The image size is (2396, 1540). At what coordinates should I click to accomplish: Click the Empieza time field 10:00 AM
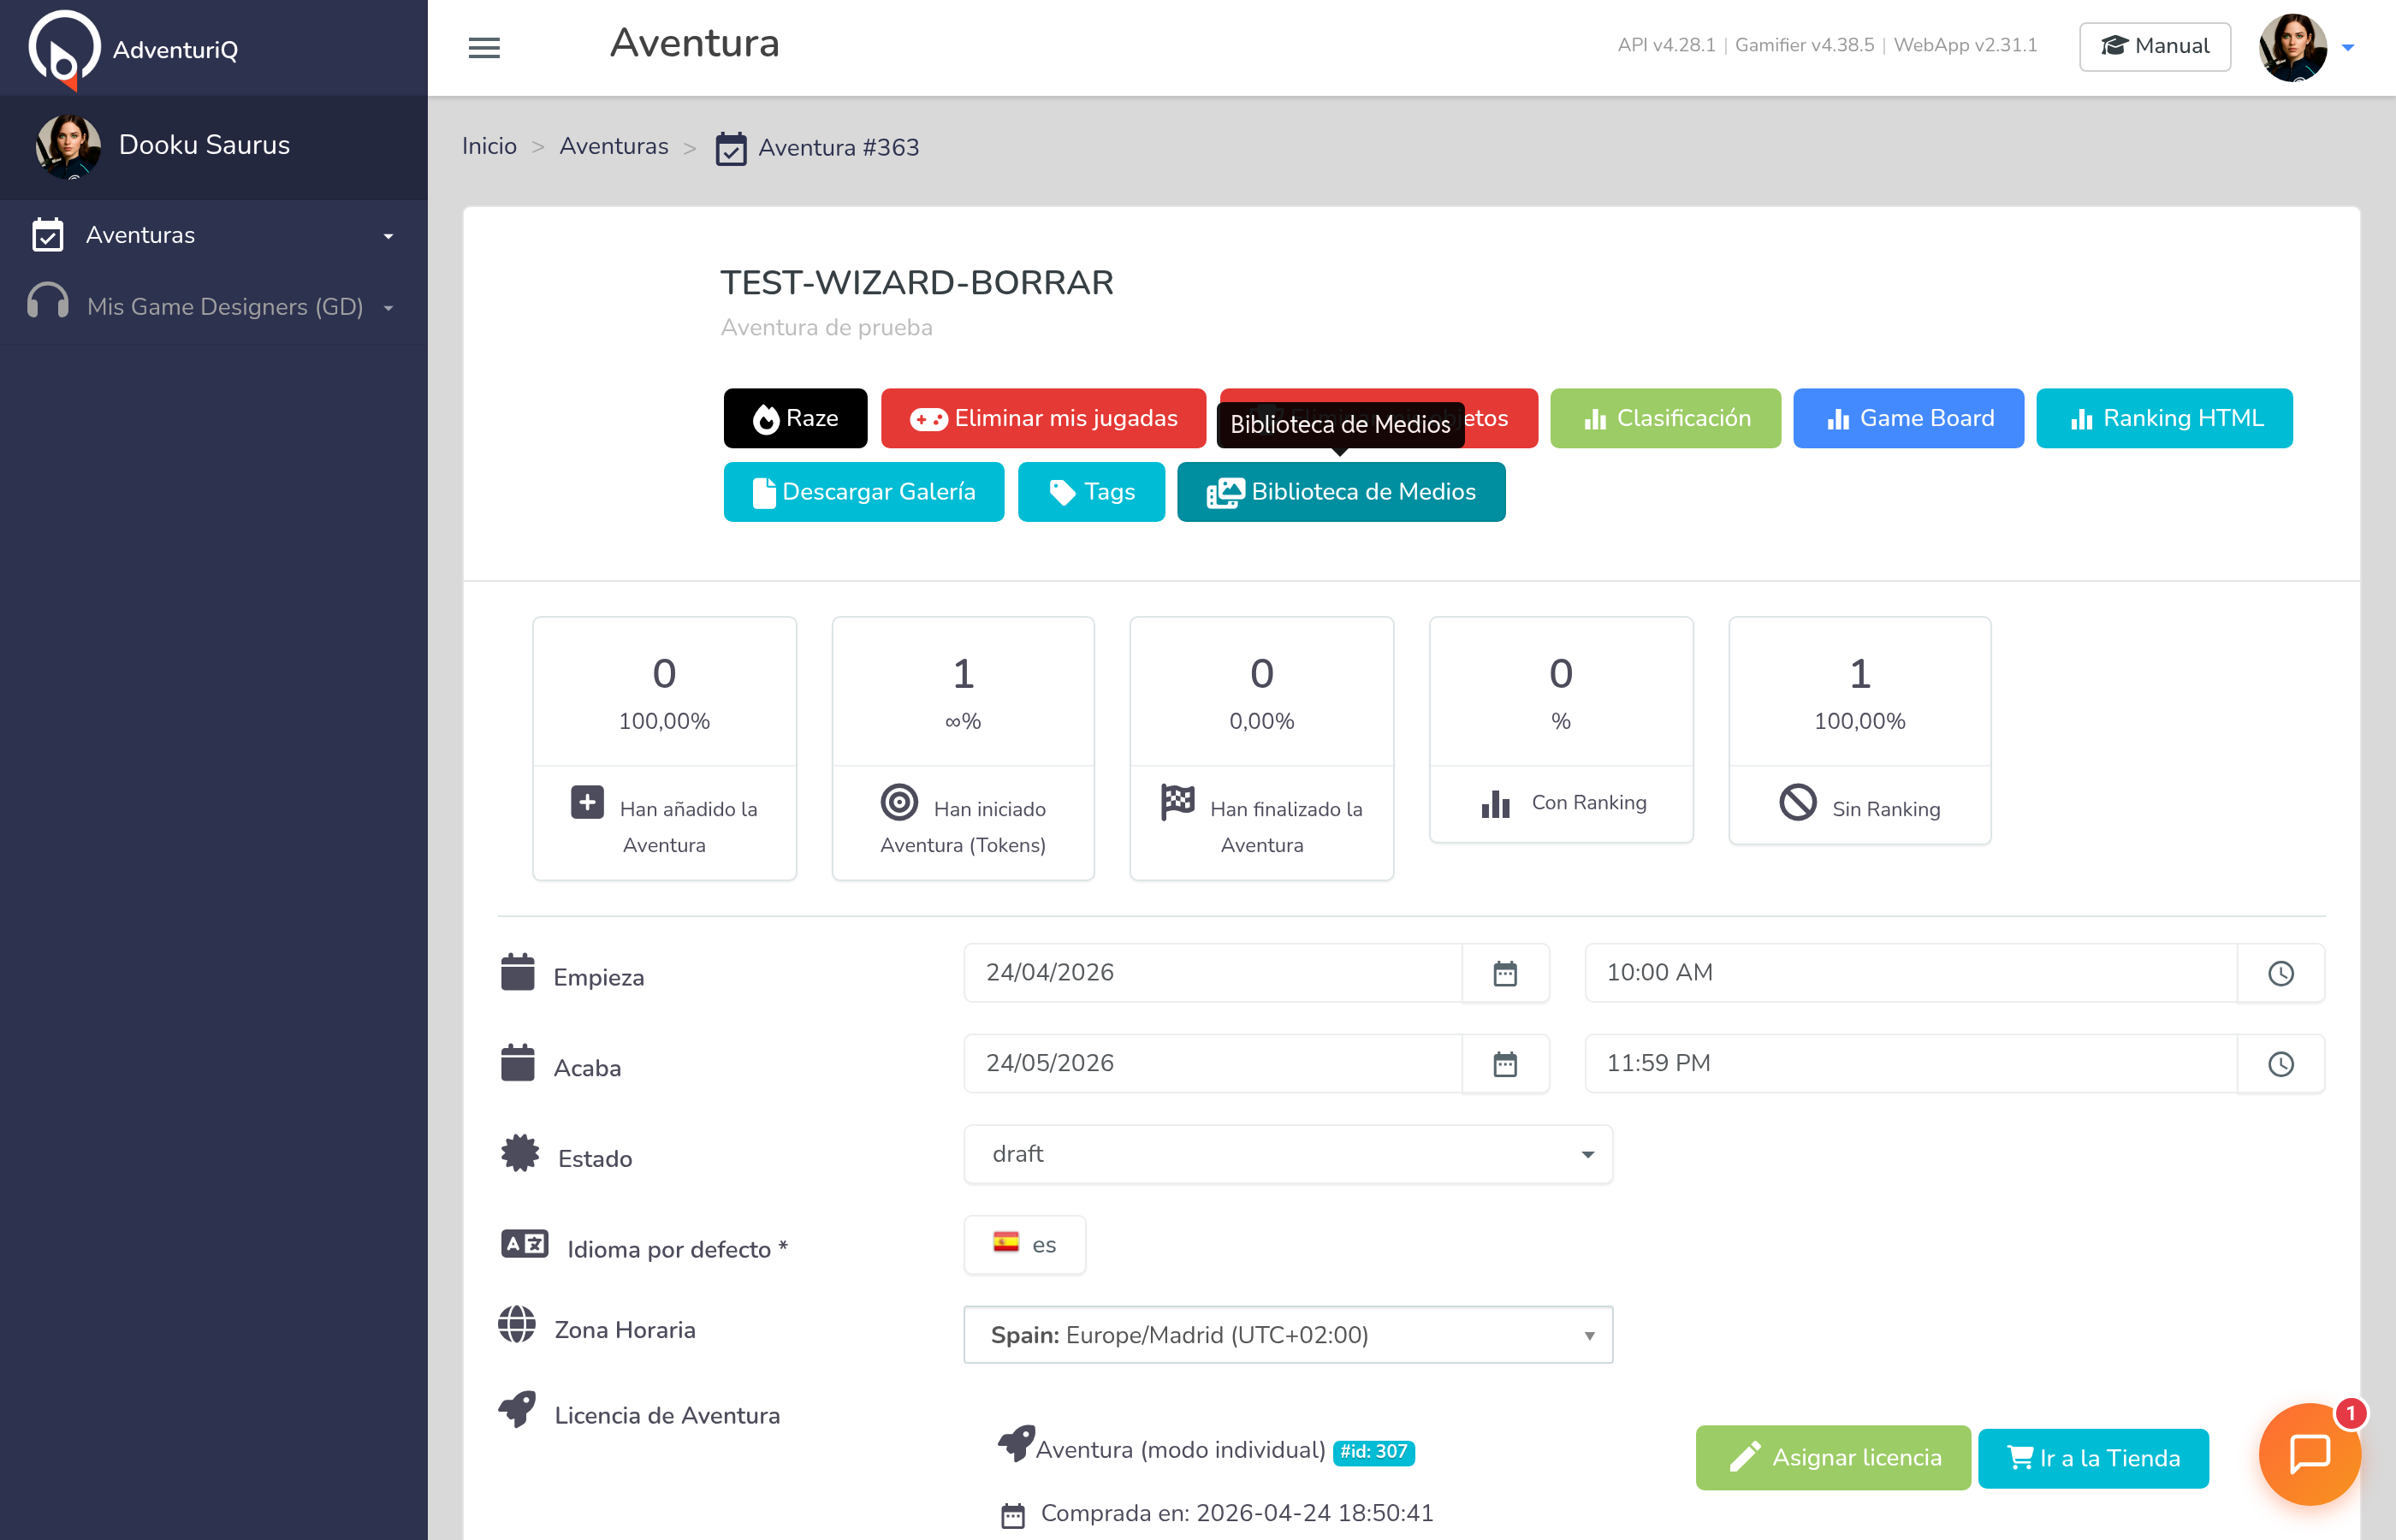coord(1911,972)
